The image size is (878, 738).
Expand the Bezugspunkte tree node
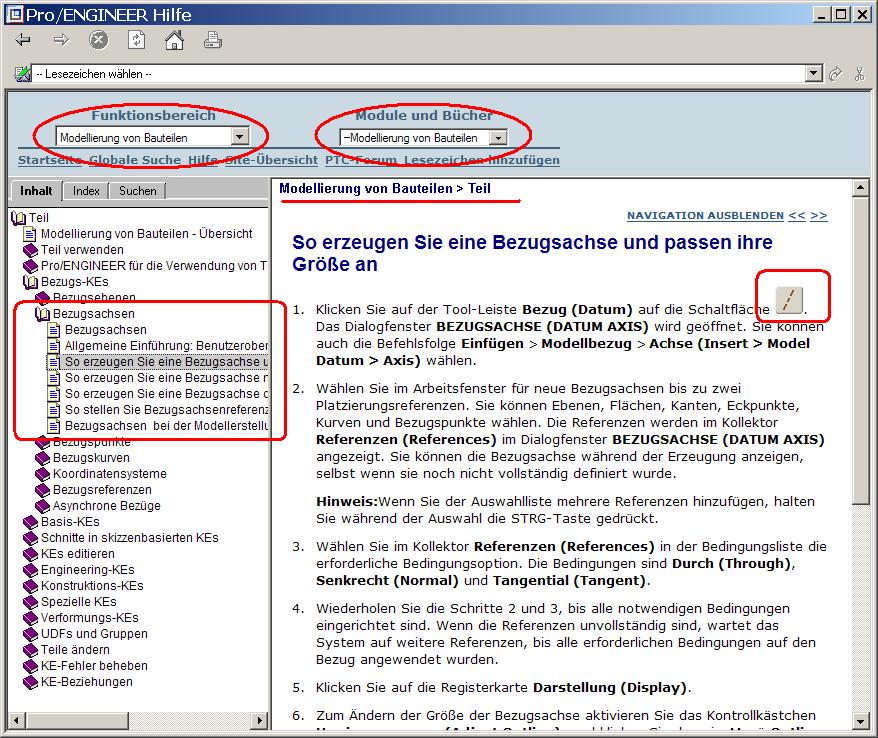point(43,442)
